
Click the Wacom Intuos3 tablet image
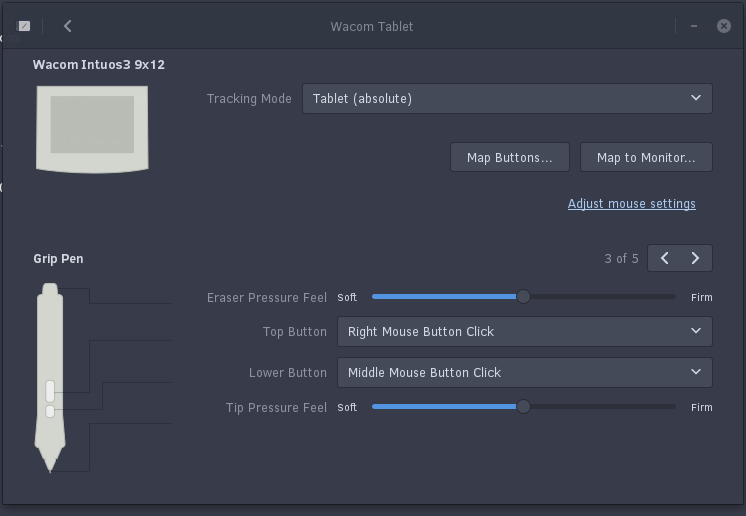[x=92, y=129]
